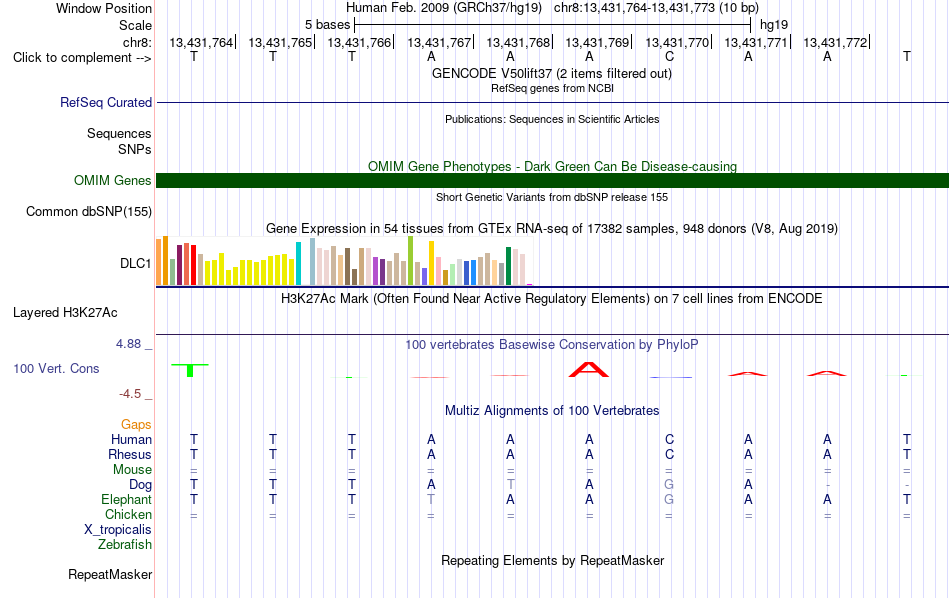The height and width of the screenshot is (598, 950).
Task: Click the C base in the Rhesus row
Action: [x=669, y=454]
